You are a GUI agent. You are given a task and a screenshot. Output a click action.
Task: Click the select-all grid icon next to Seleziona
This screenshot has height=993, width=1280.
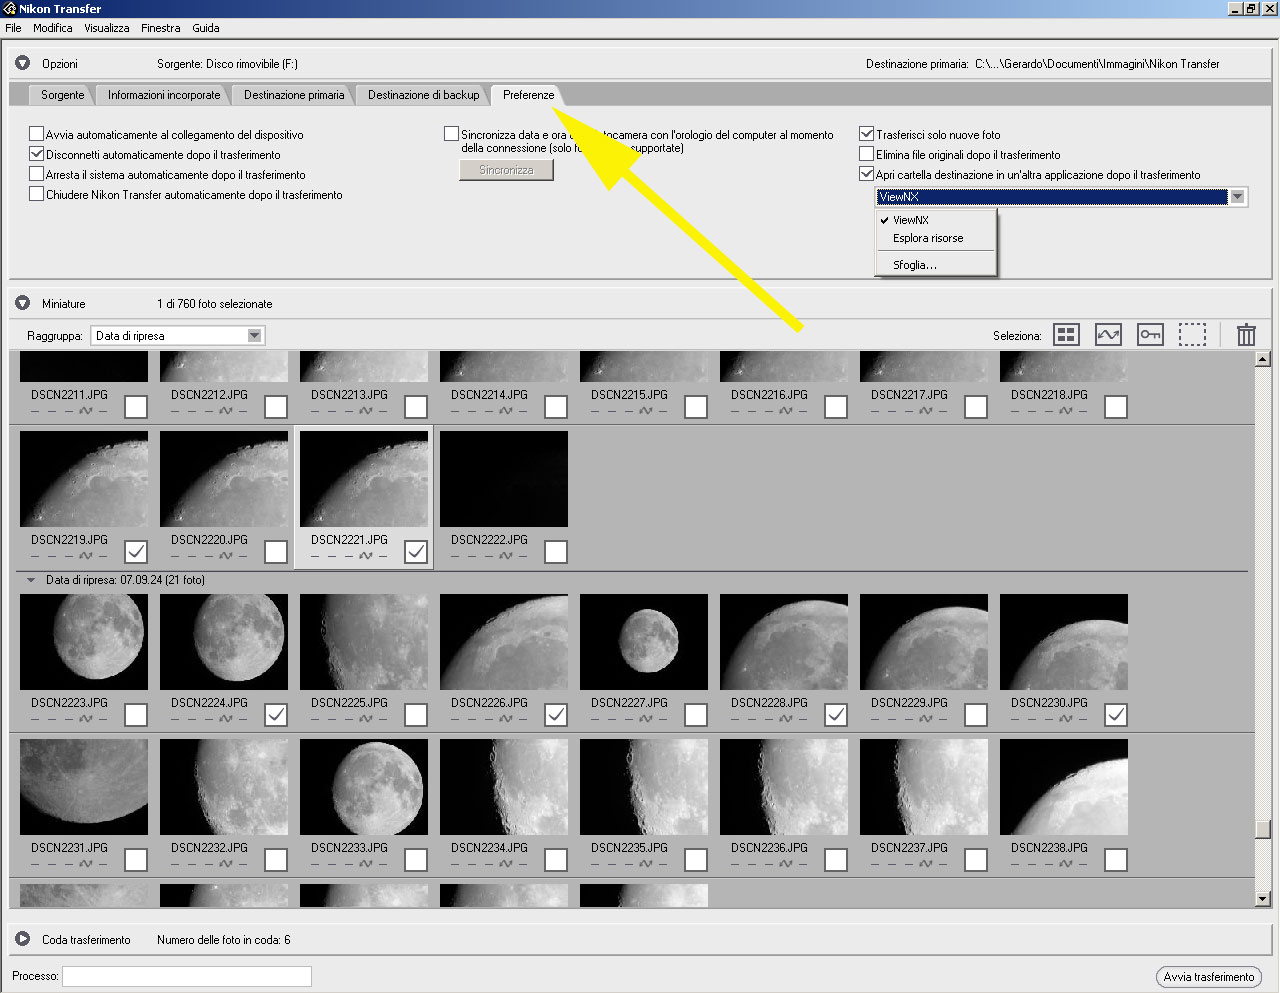pos(1067,335)
